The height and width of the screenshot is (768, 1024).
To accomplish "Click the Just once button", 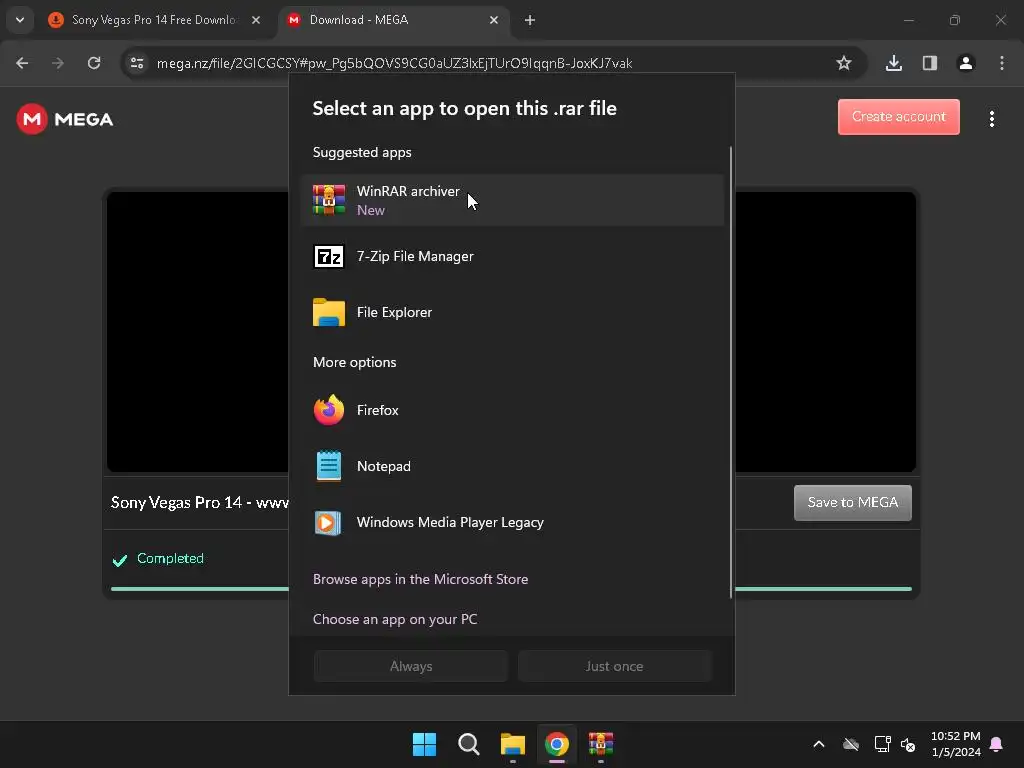I will pyautogui.click(x=615, y=666).
